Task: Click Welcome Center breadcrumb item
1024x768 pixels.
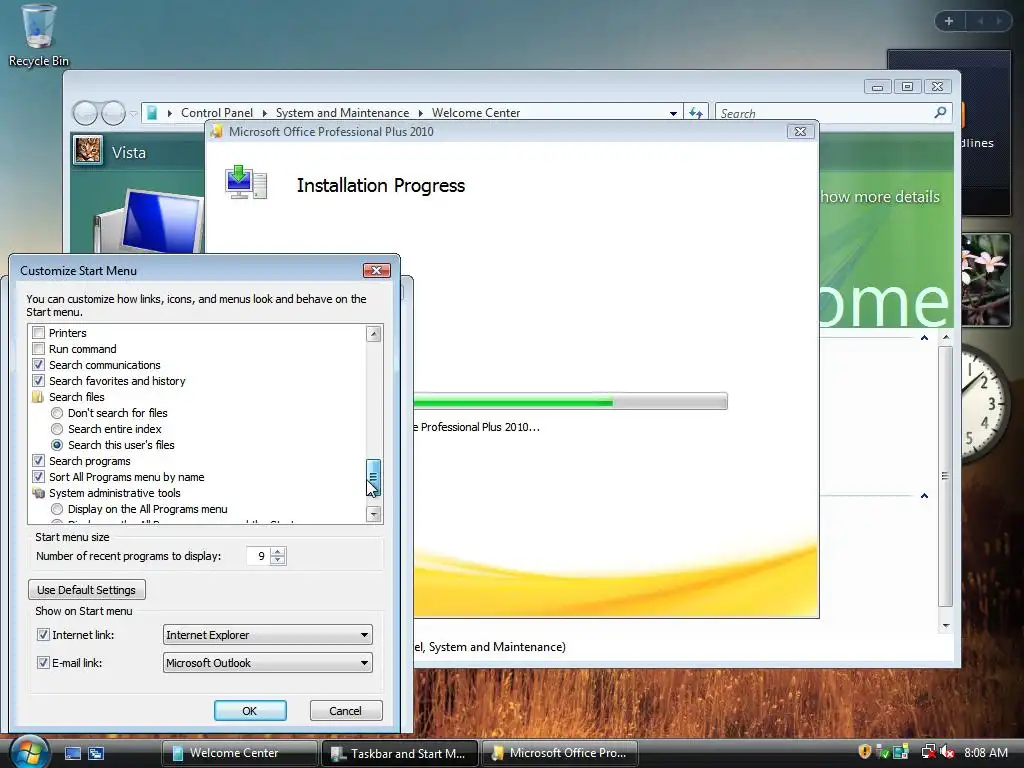Action: (475, 113)
